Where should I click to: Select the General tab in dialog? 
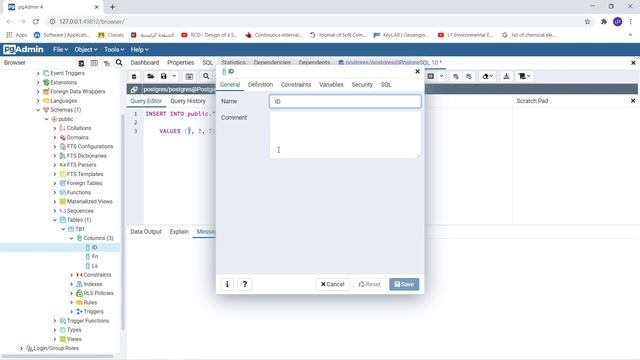(230, 84)
